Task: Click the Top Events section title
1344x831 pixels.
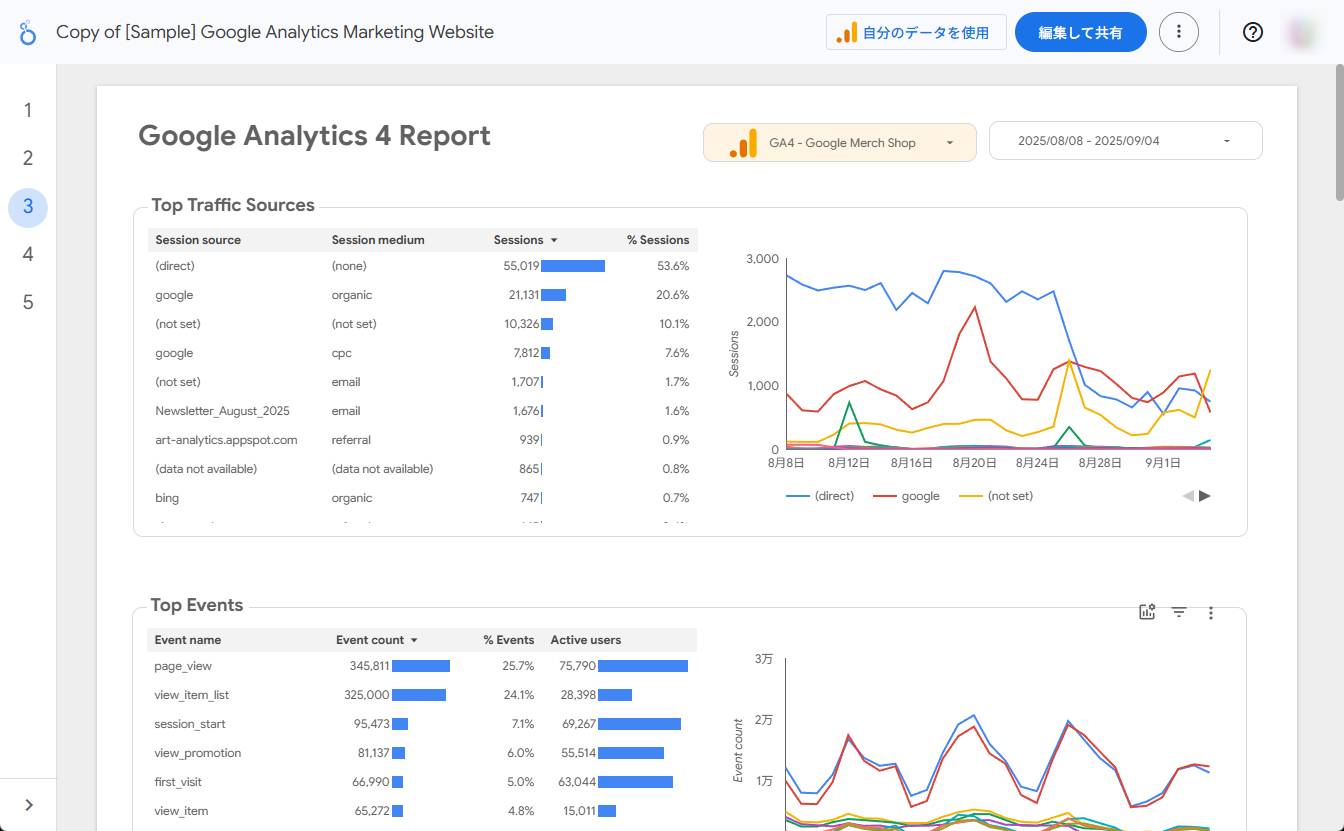Action: pos(197,605)
